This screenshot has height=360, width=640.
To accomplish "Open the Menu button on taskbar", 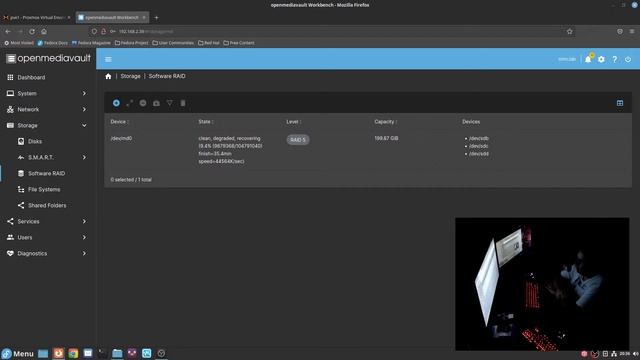I will pyautogui.click(x=18, y=353).
